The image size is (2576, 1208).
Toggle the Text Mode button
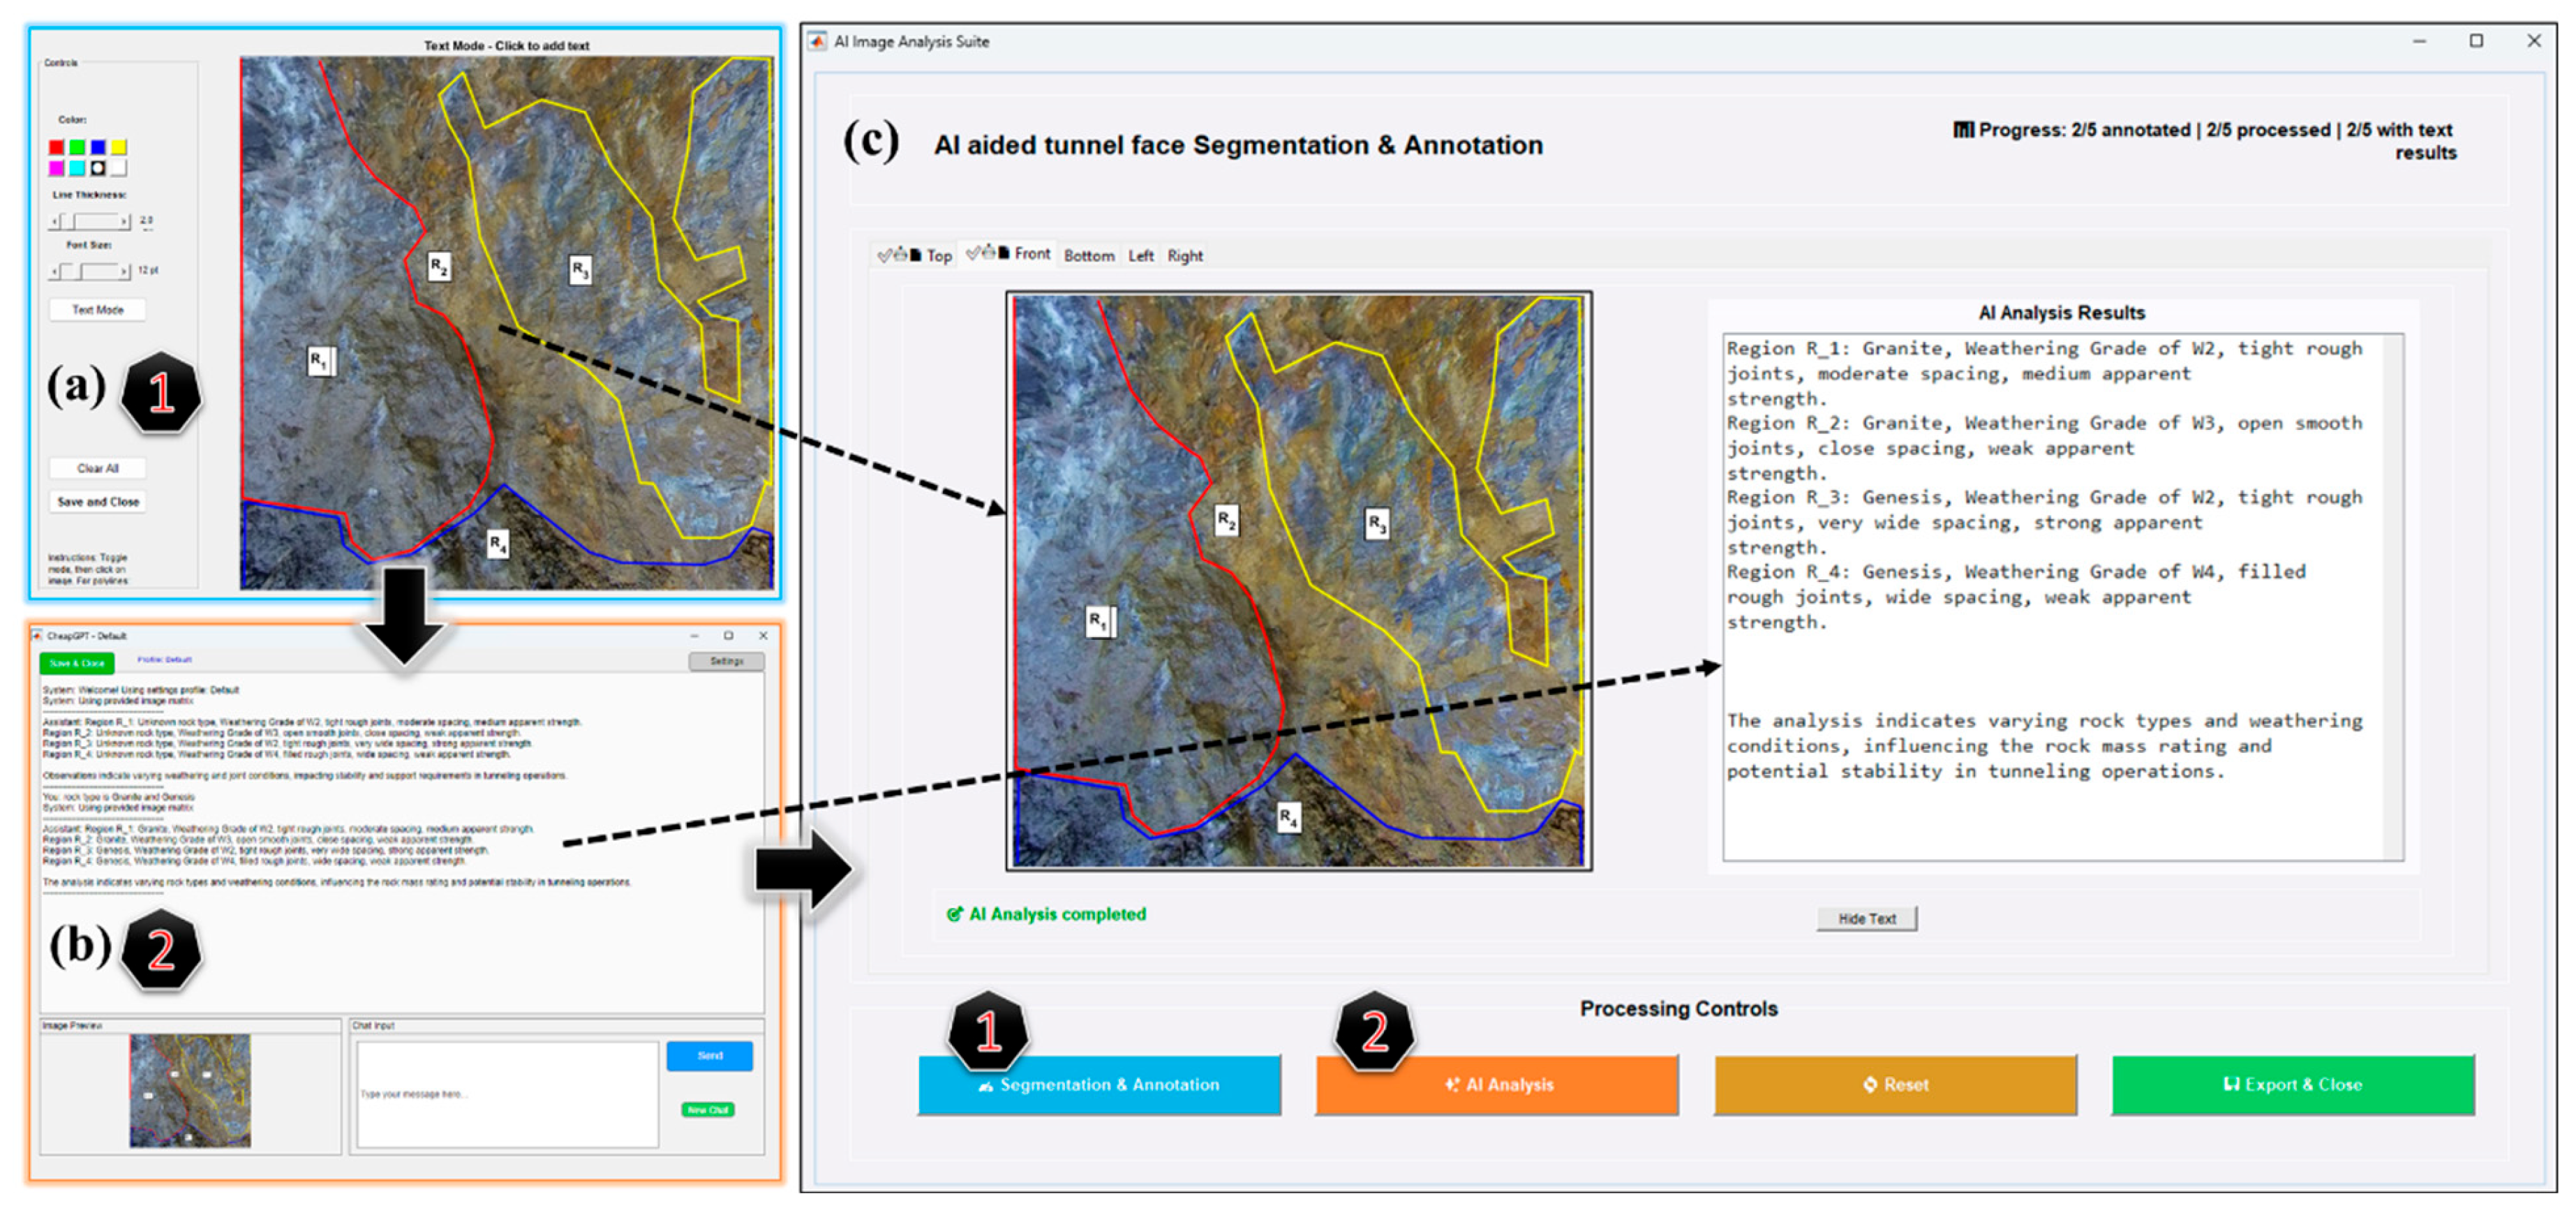click(98, 310)
